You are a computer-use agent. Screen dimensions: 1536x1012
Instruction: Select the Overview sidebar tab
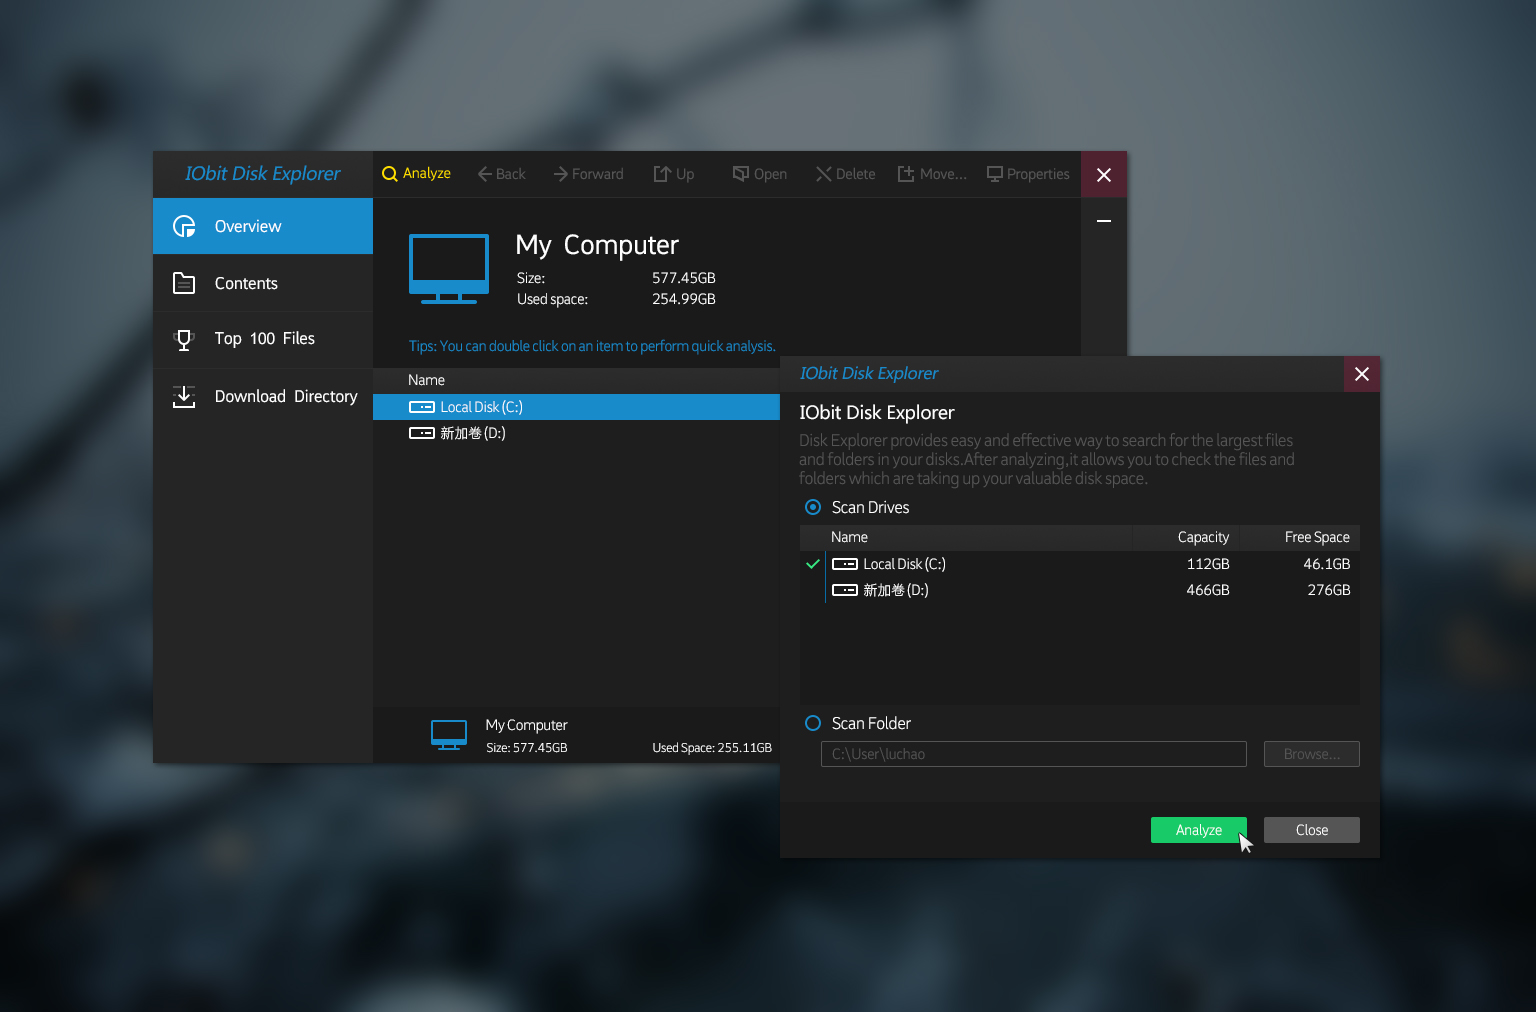pyautogui.click(x=263, y=226)
